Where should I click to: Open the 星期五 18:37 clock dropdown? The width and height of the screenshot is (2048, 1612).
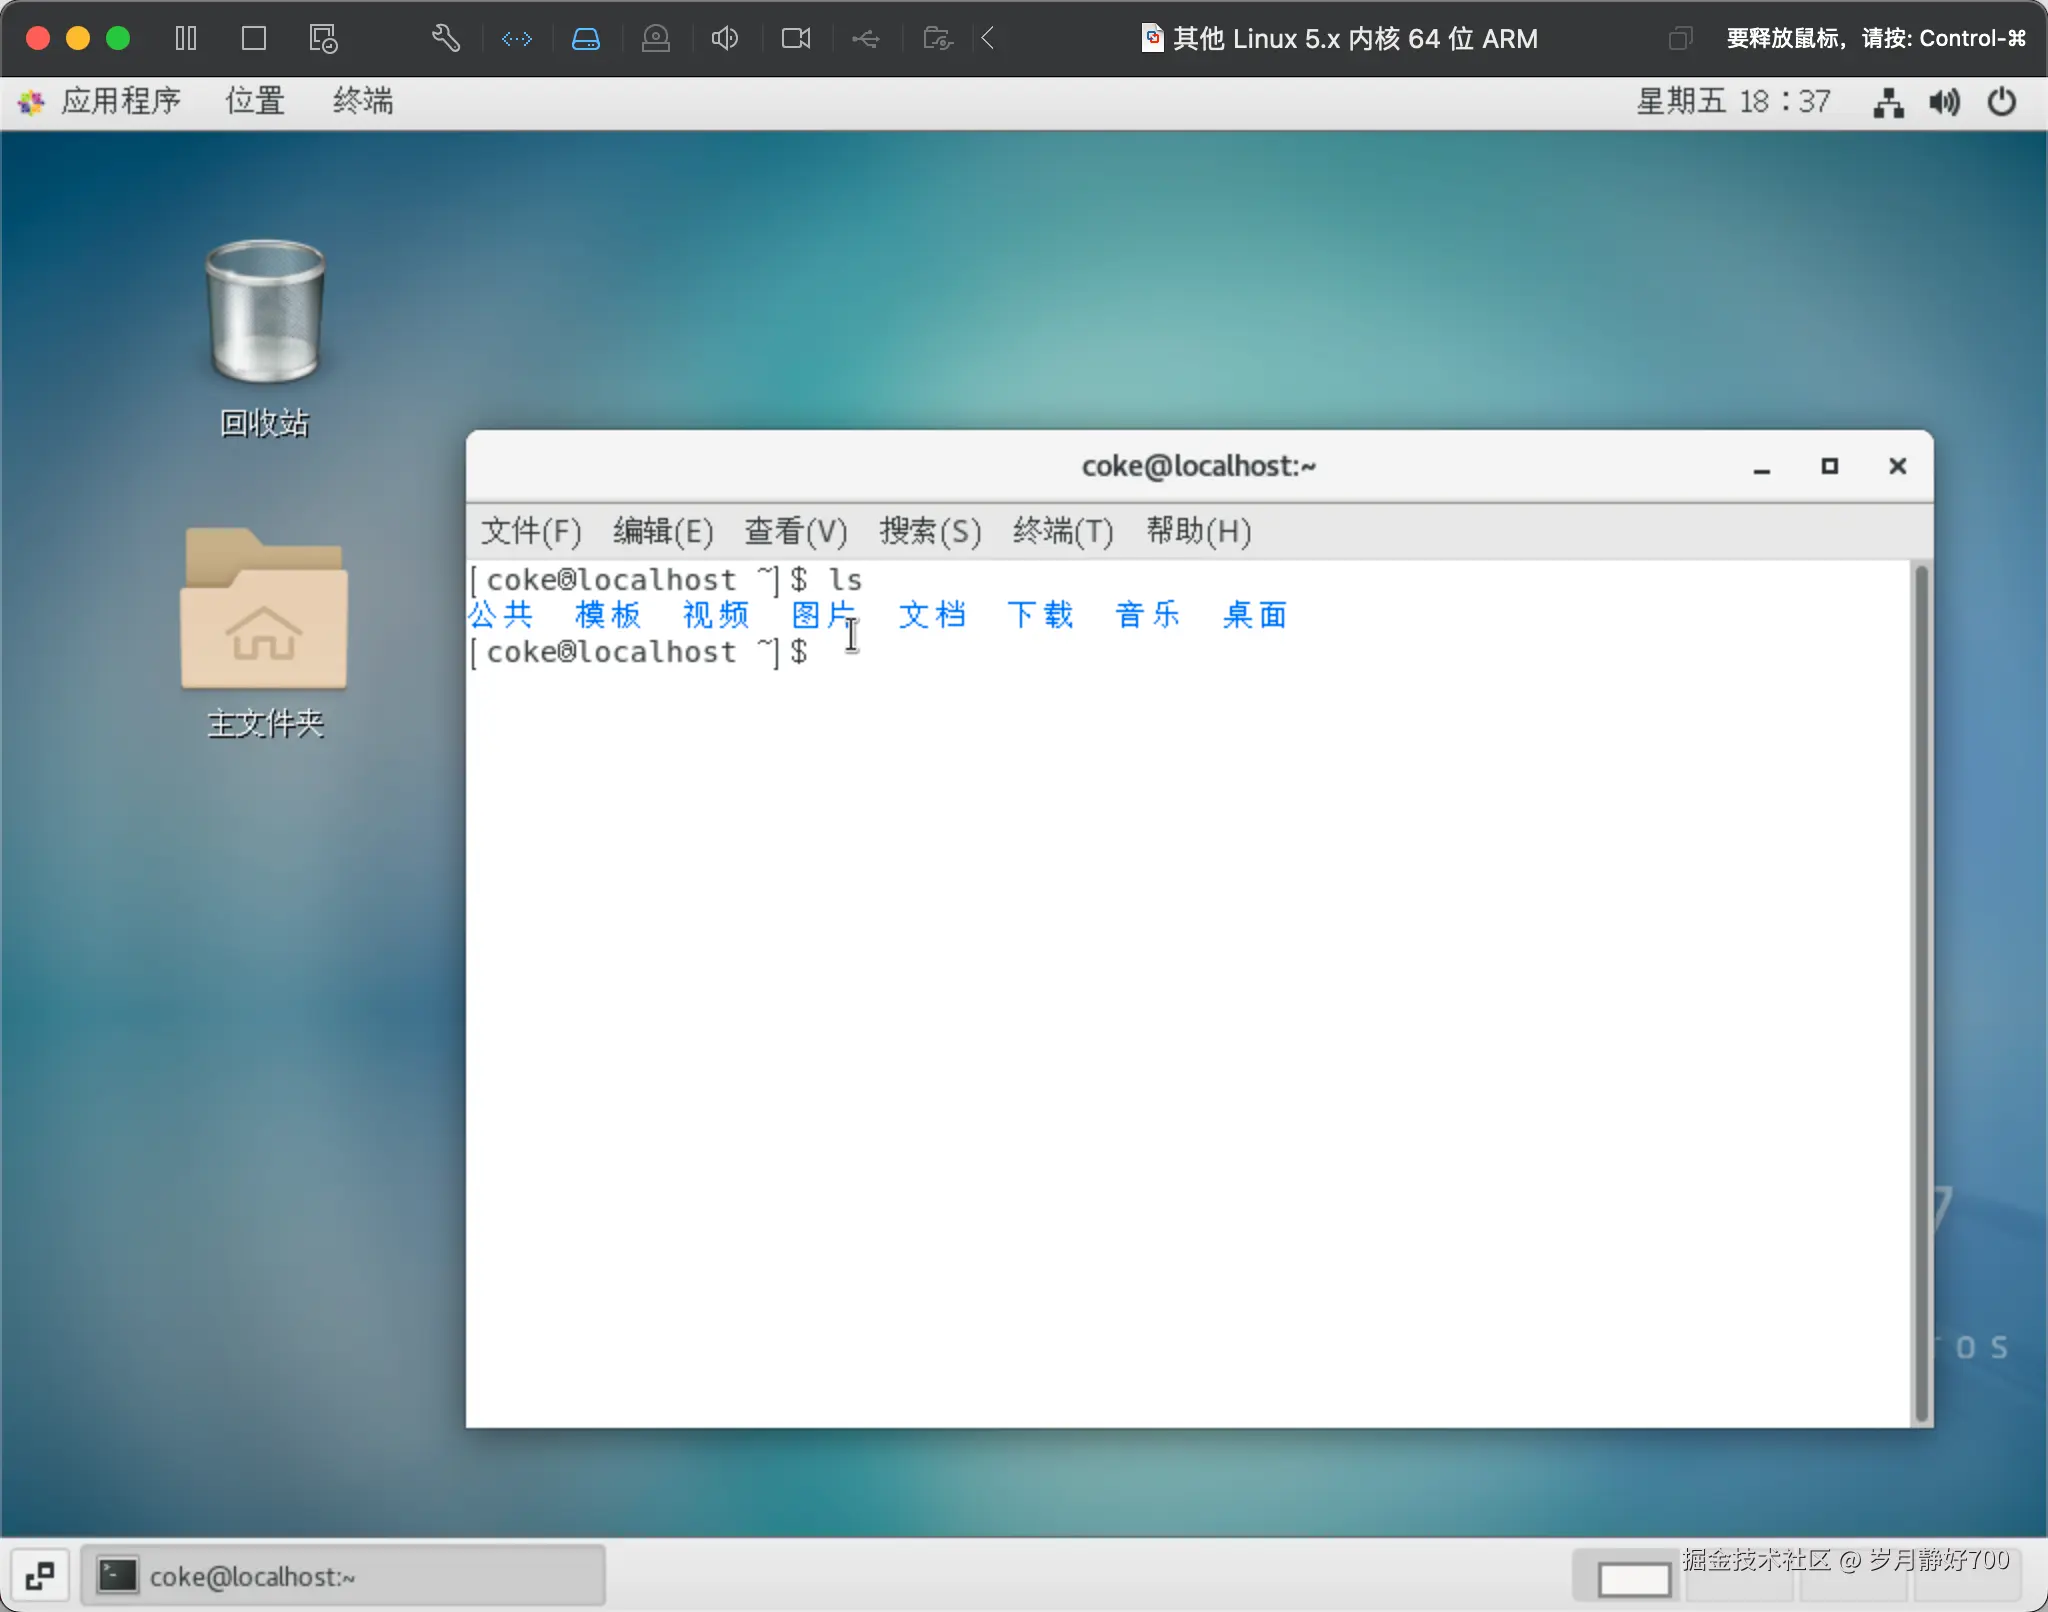1733,102
